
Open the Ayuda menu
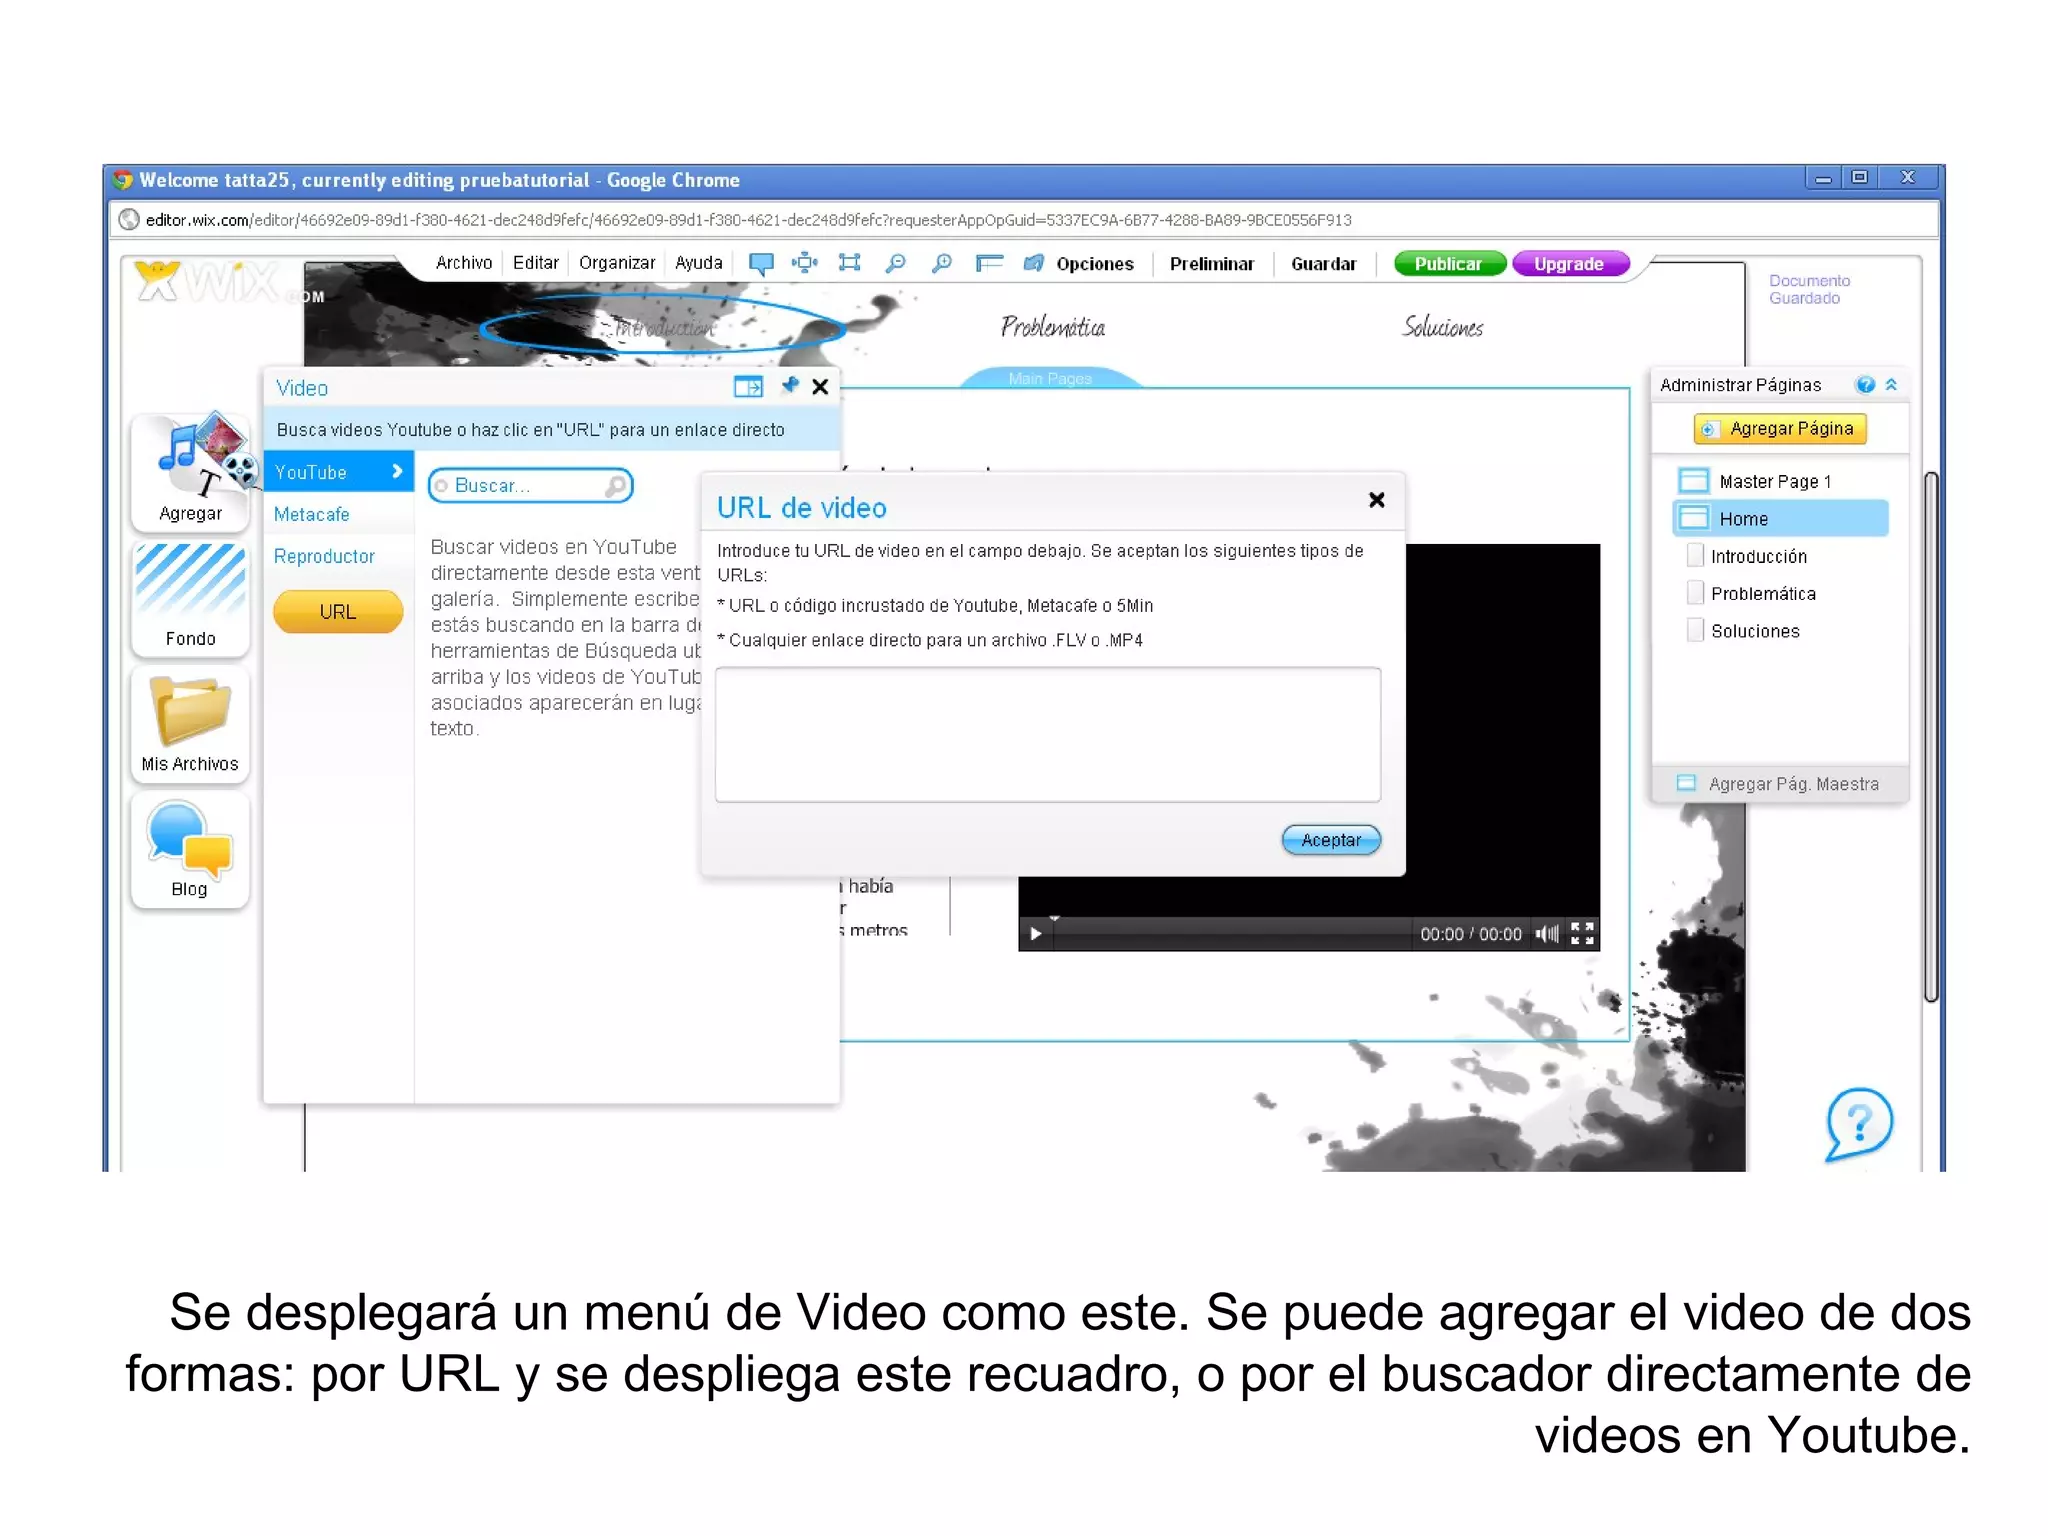[x=698, y=263]
